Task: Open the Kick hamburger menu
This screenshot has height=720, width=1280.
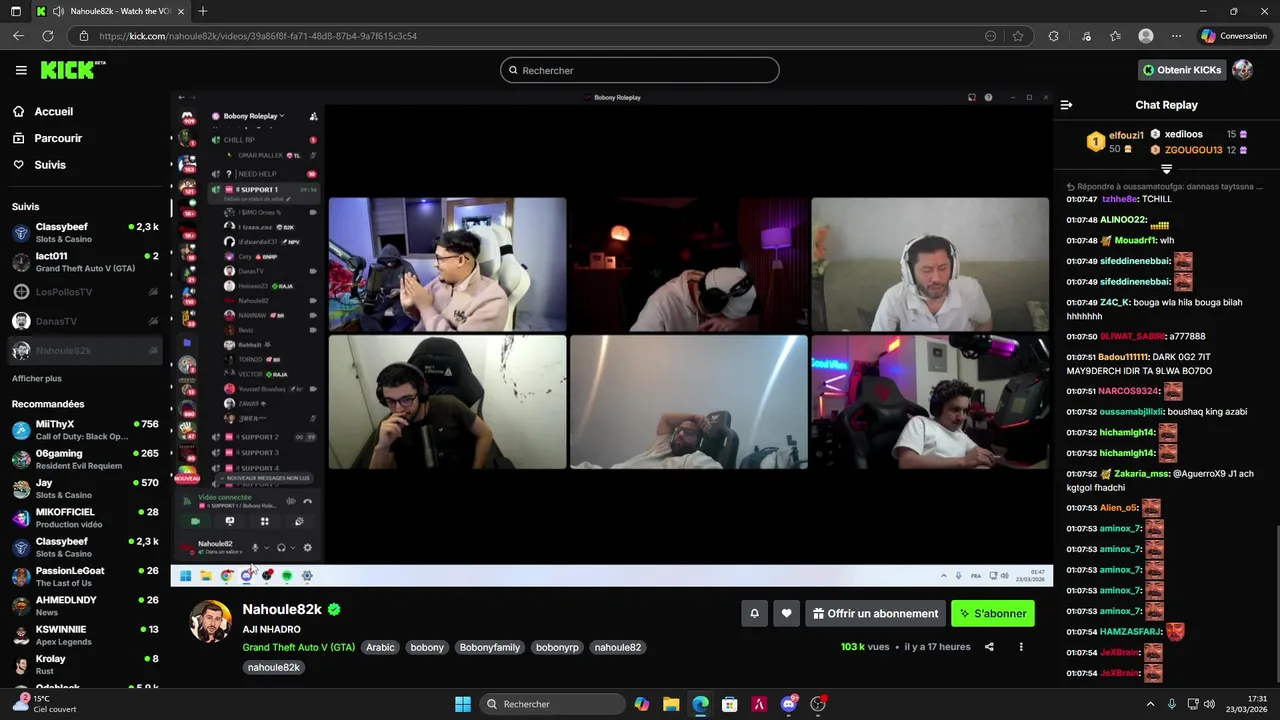Action: point(21,70)
